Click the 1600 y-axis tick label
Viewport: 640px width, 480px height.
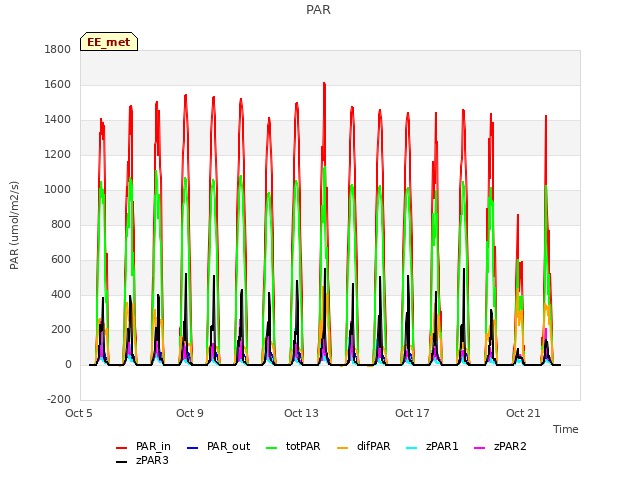(58, 84)
